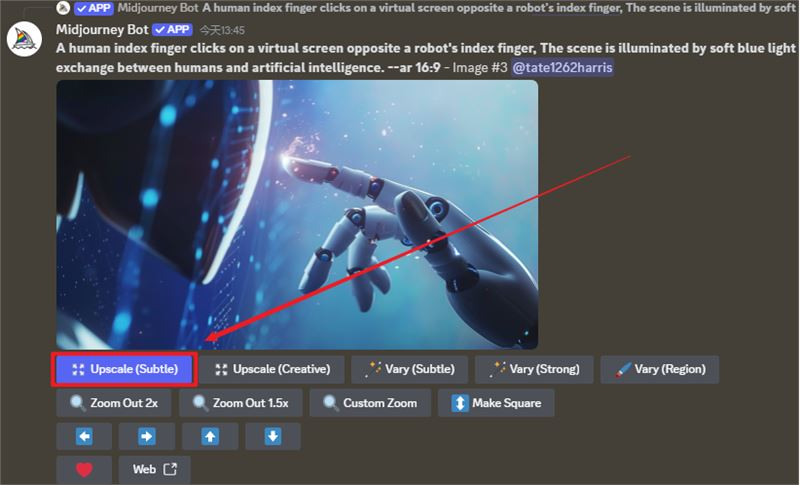The image size is (800, 485).
Task: Click Zoom Out 2x button
Action: click(114, 403)
